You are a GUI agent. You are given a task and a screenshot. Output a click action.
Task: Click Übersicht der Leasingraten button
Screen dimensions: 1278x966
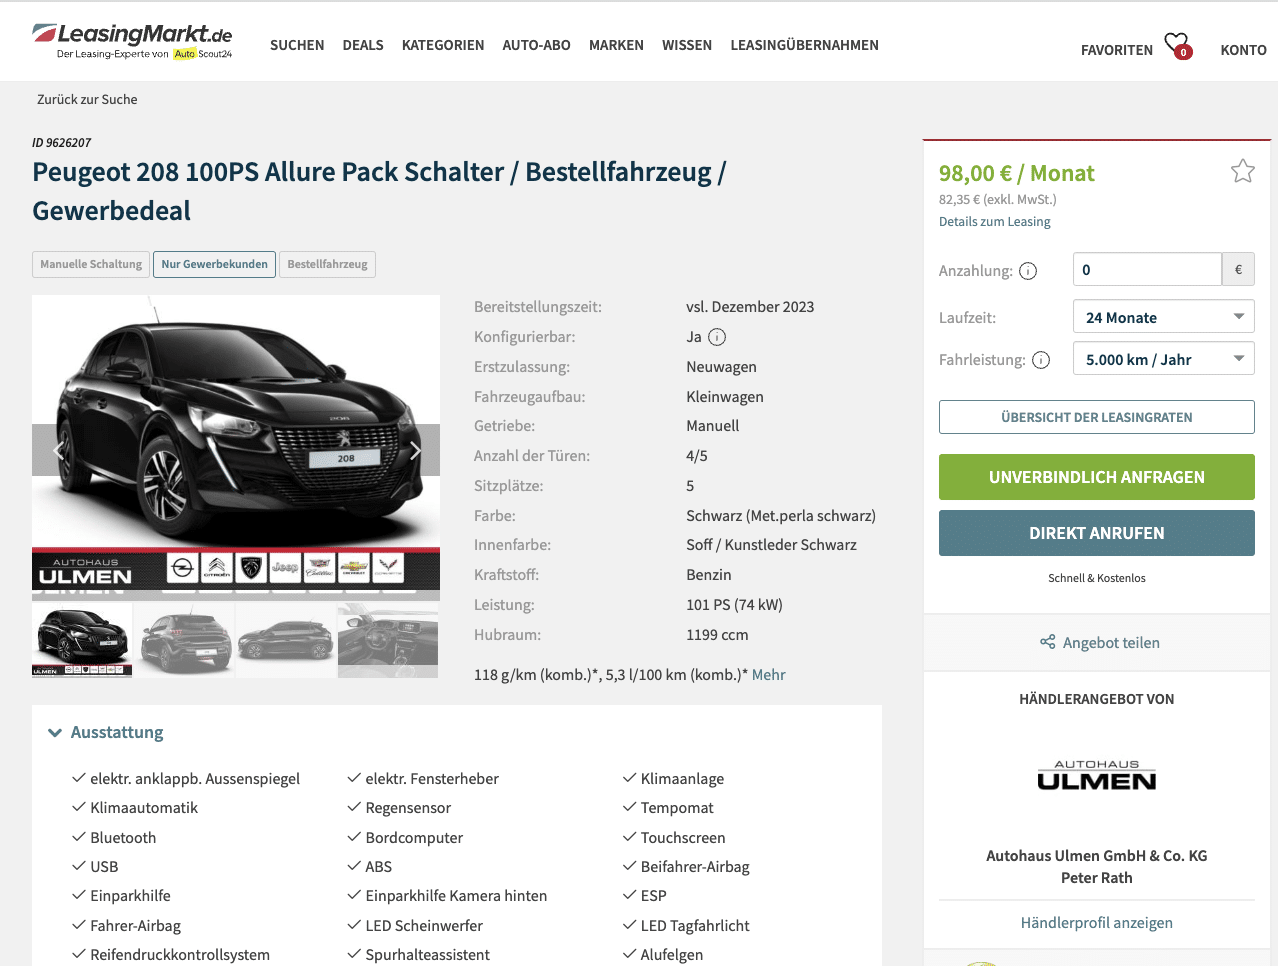1097,417
